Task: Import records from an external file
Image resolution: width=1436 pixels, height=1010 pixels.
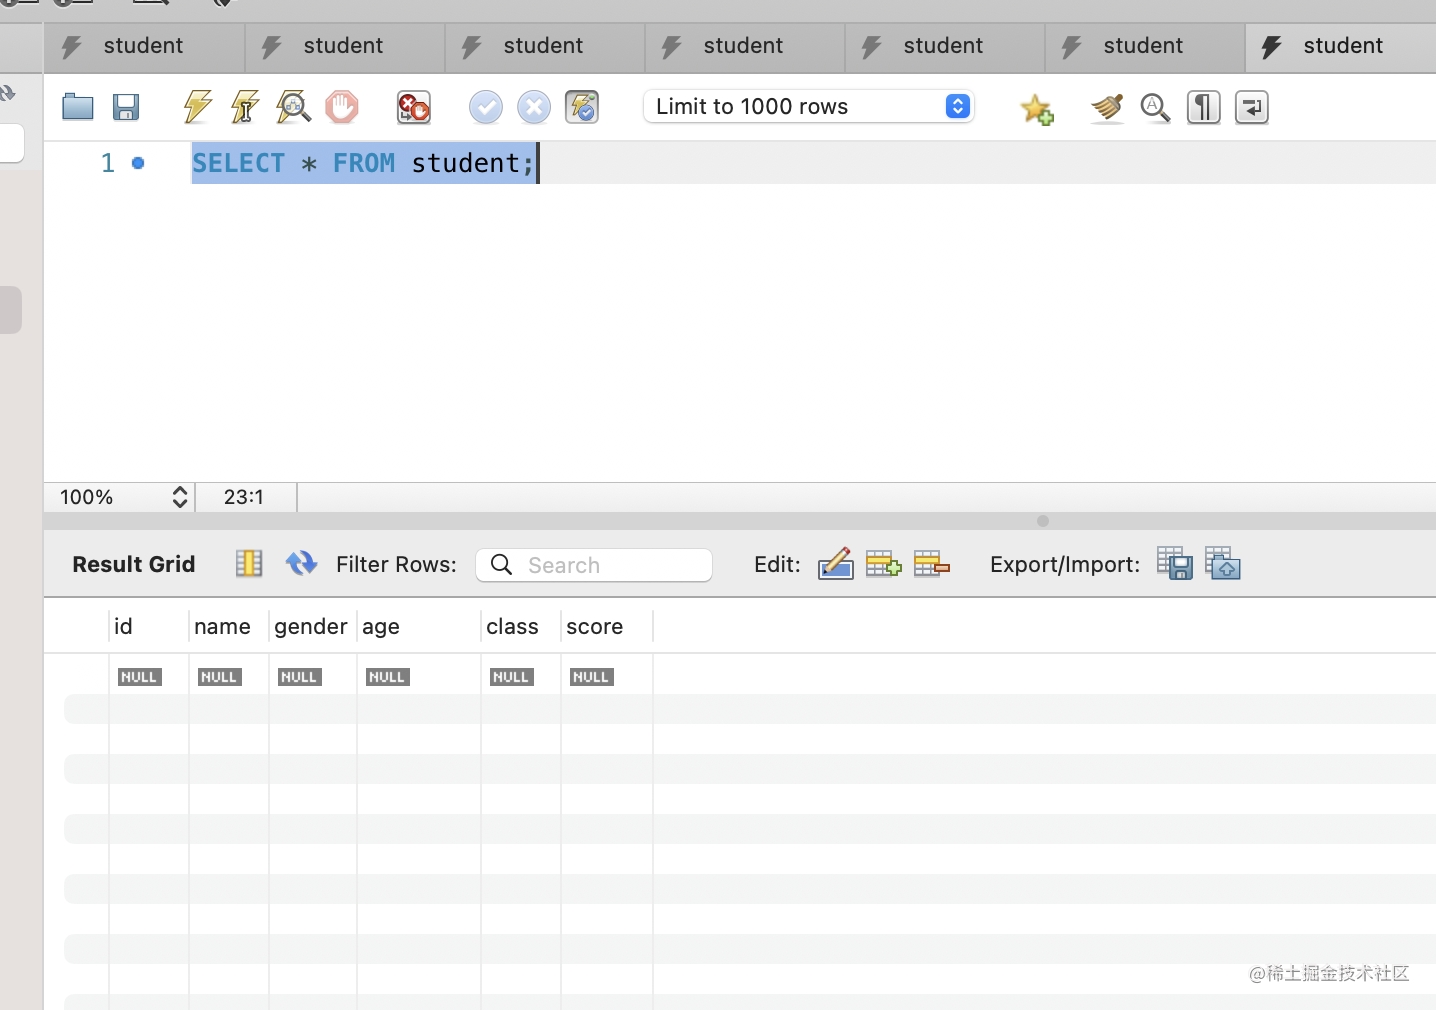Action: [1223, 563]
